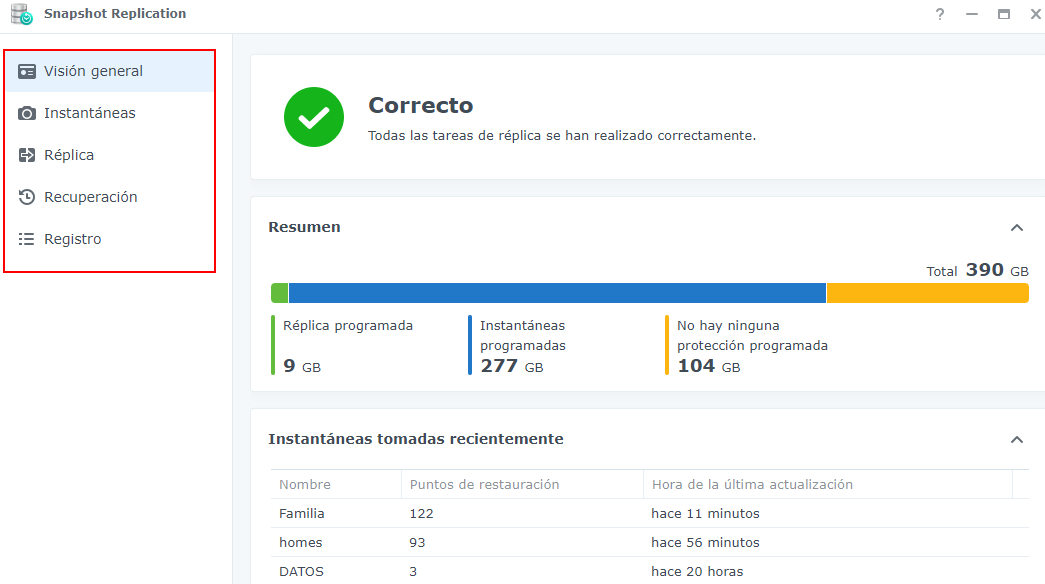Click the yellow unprotected bar segment
Image resolution: width=1045 pixels, height=584 pixels.
[x=927, y=293]
